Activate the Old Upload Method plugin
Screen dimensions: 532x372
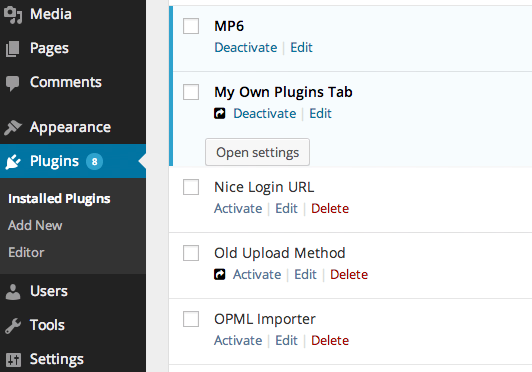(x=257, y=274)
